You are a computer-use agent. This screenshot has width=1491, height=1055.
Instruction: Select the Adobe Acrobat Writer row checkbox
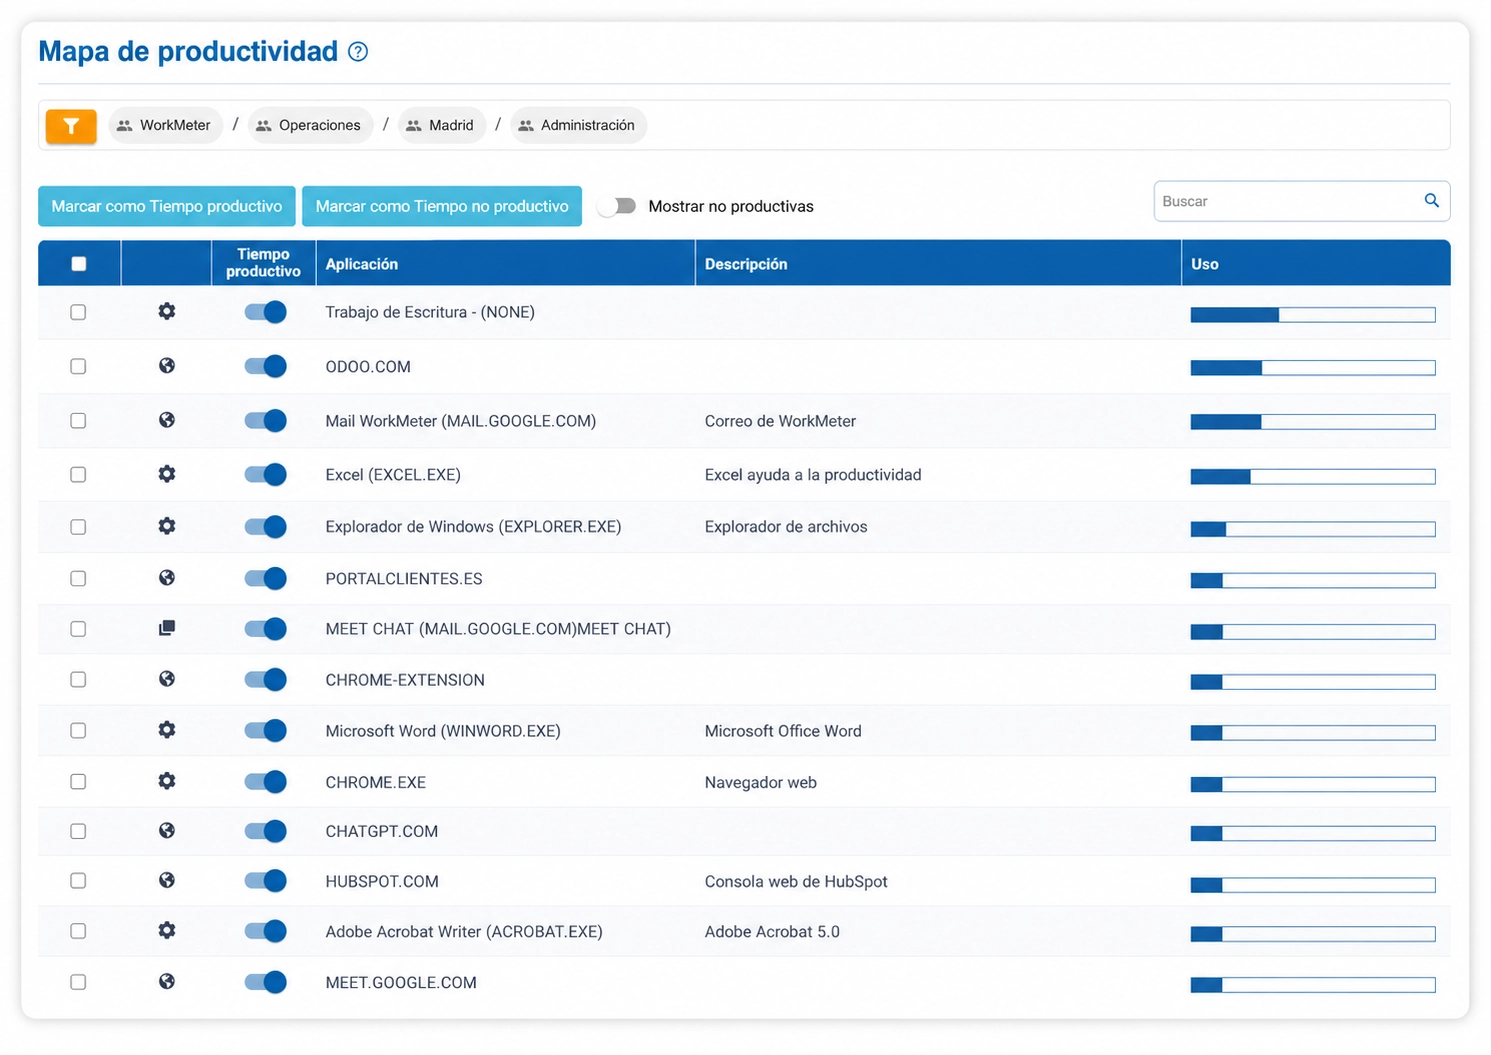tap(78, 931)
